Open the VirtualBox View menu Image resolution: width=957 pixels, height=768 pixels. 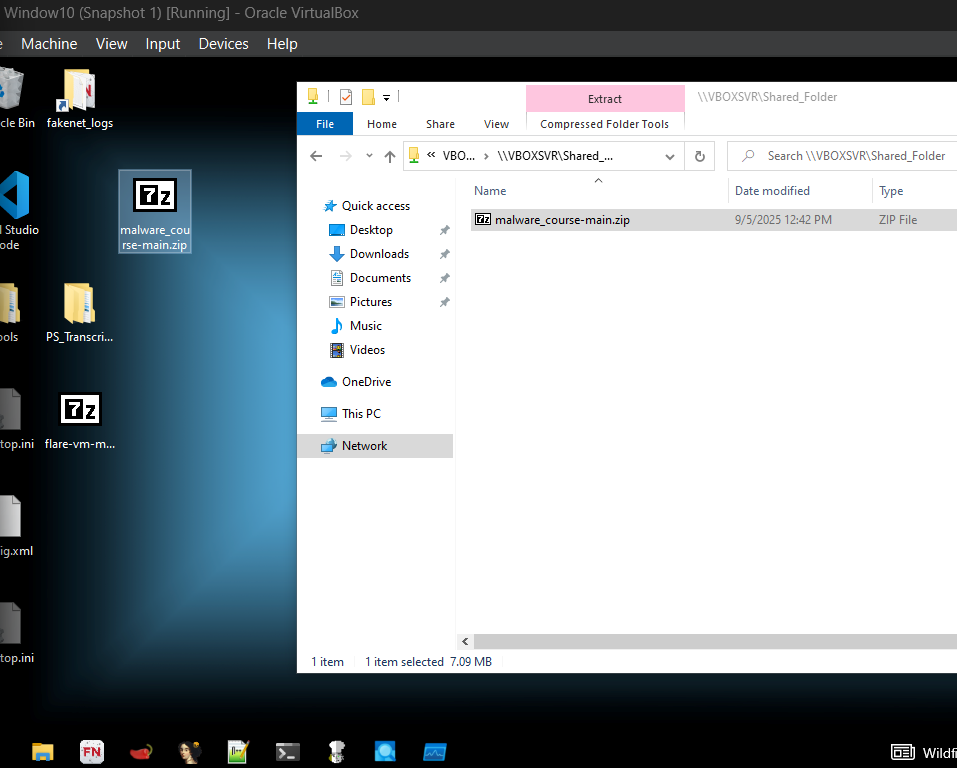112,44
